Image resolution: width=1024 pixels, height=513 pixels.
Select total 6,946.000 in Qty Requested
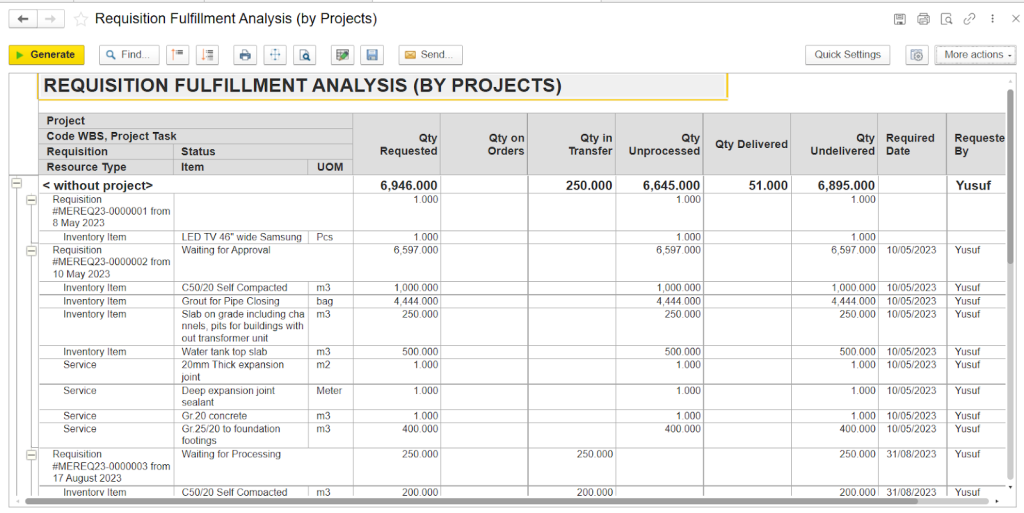coord(396,186)
